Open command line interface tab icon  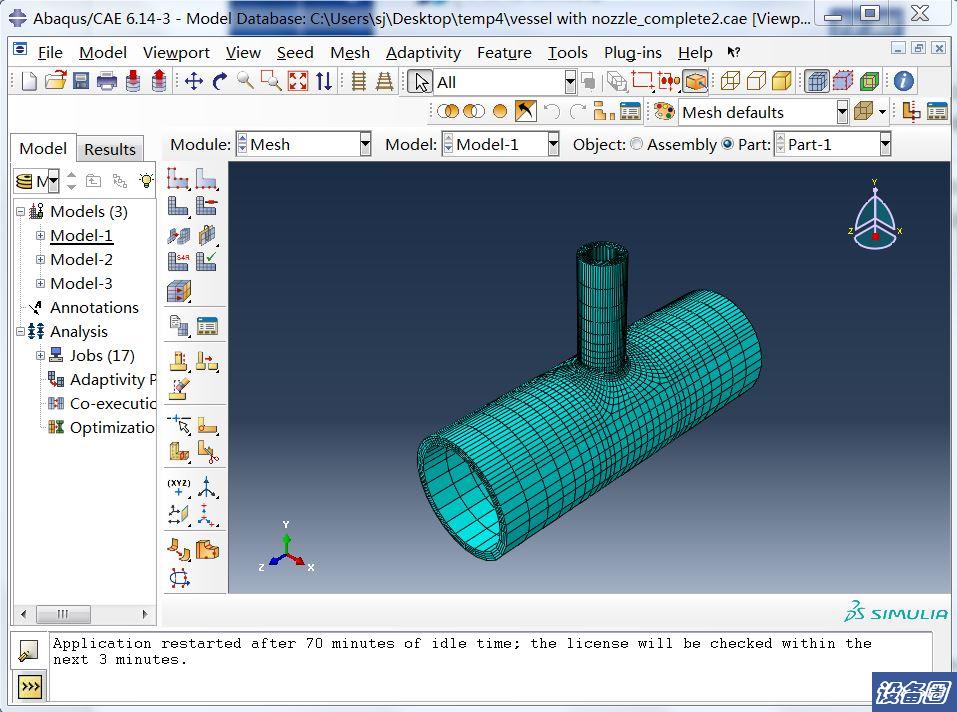click(30, 688)
